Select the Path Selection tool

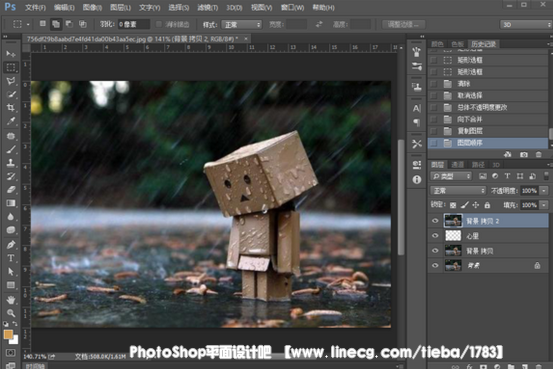click(11, 271)
